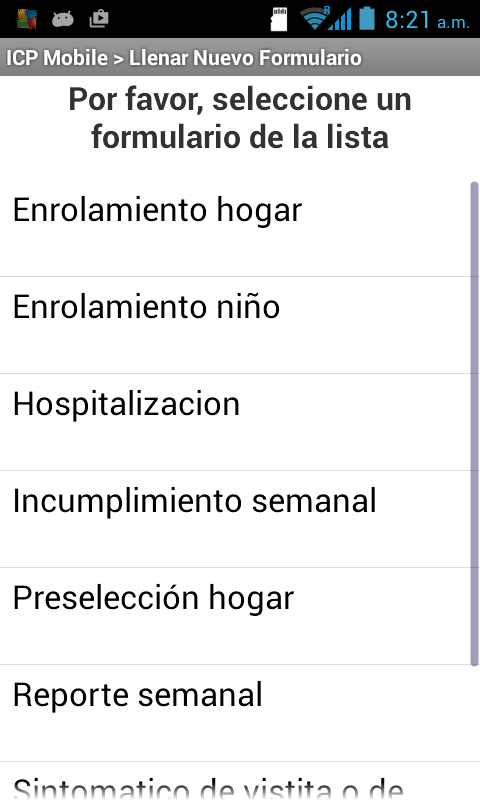Tap the AVG antivirus status bar icon
Screen dimensions: 480x800
27,19
